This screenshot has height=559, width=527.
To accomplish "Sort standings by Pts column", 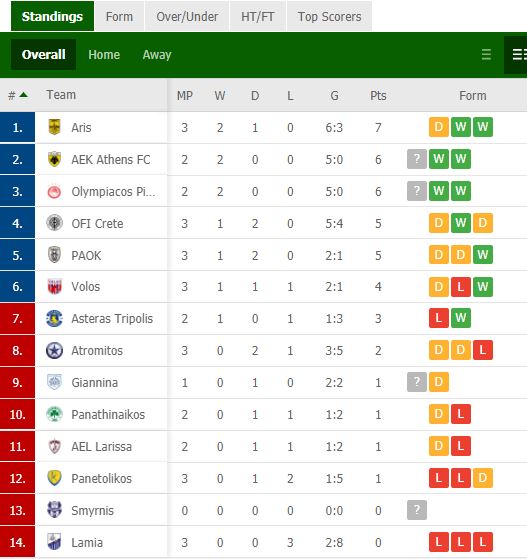I will (378, 95).
